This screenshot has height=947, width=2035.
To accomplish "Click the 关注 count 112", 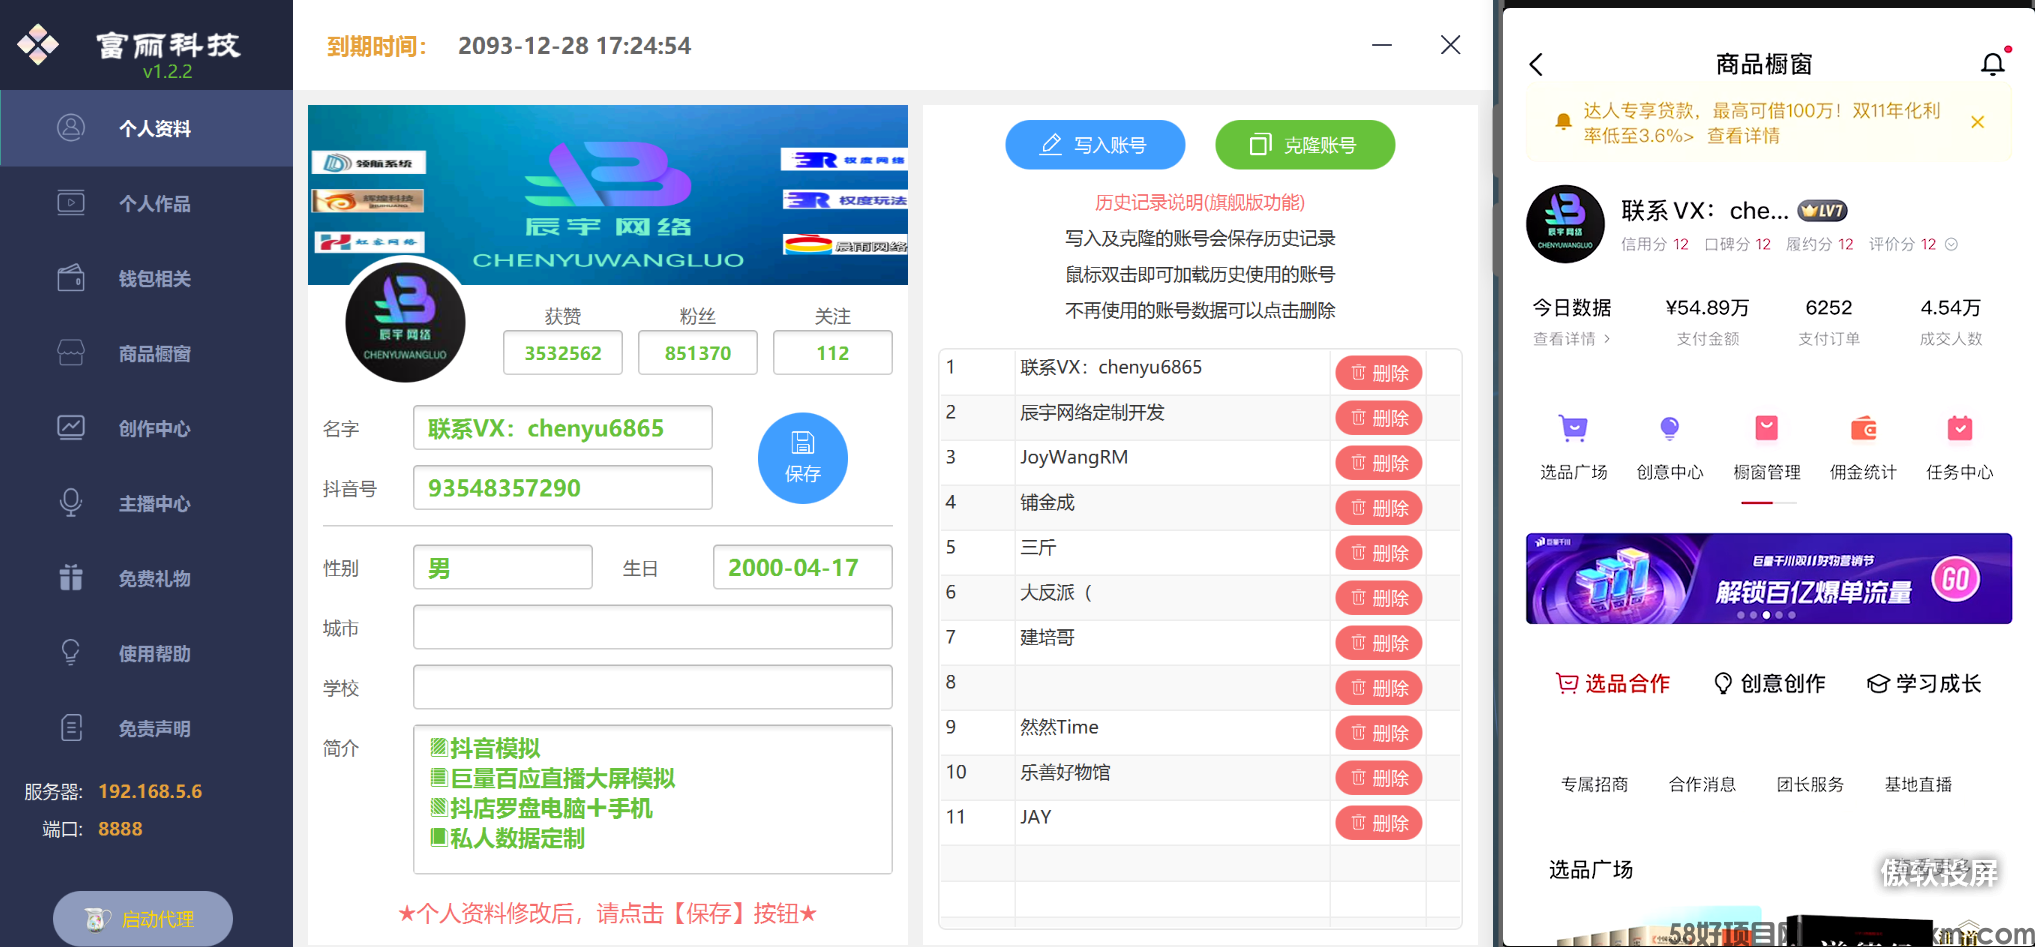I will pos(833,353).
